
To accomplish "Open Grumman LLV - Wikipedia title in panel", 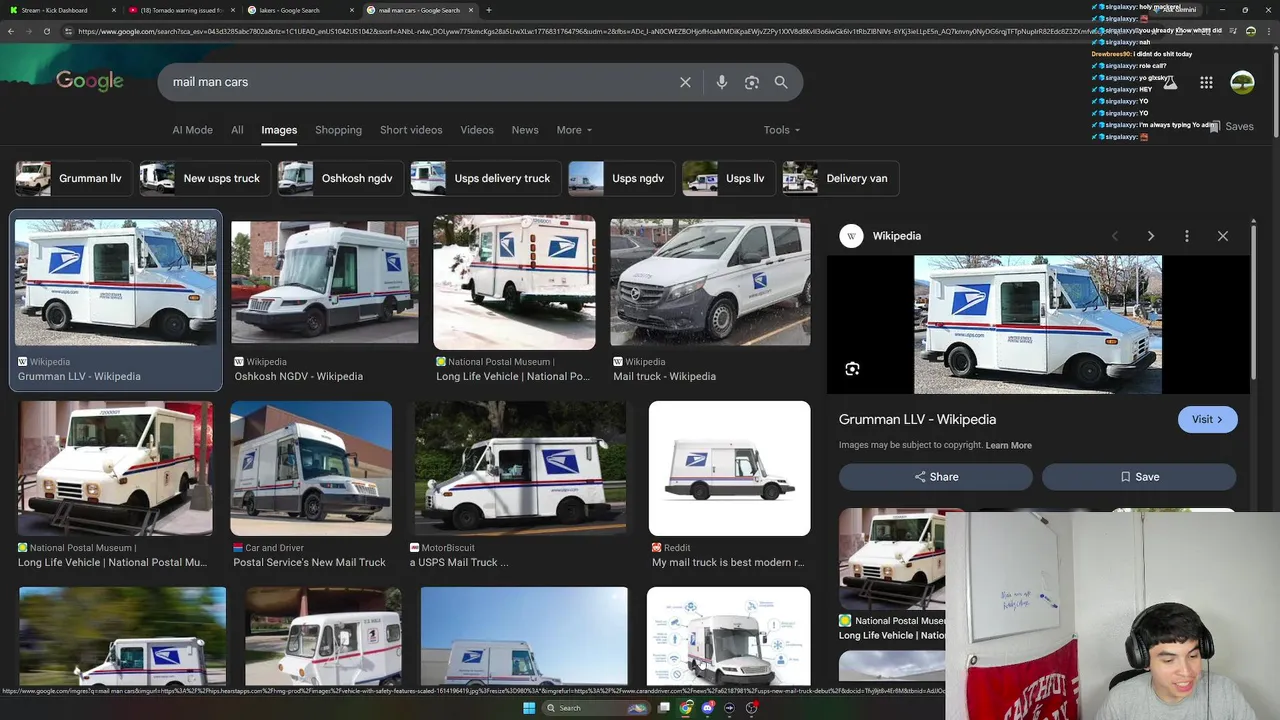I will coord(917,420).
